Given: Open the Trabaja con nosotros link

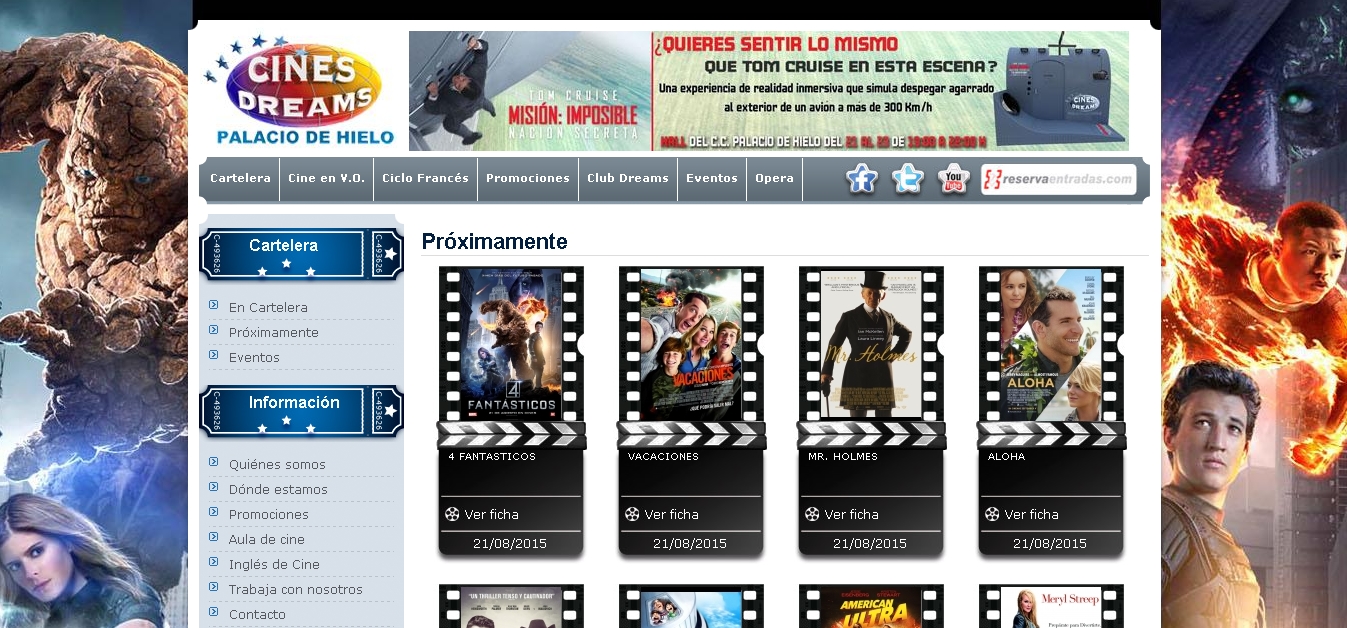Looking at the screenshot, I should click(296, 589).
